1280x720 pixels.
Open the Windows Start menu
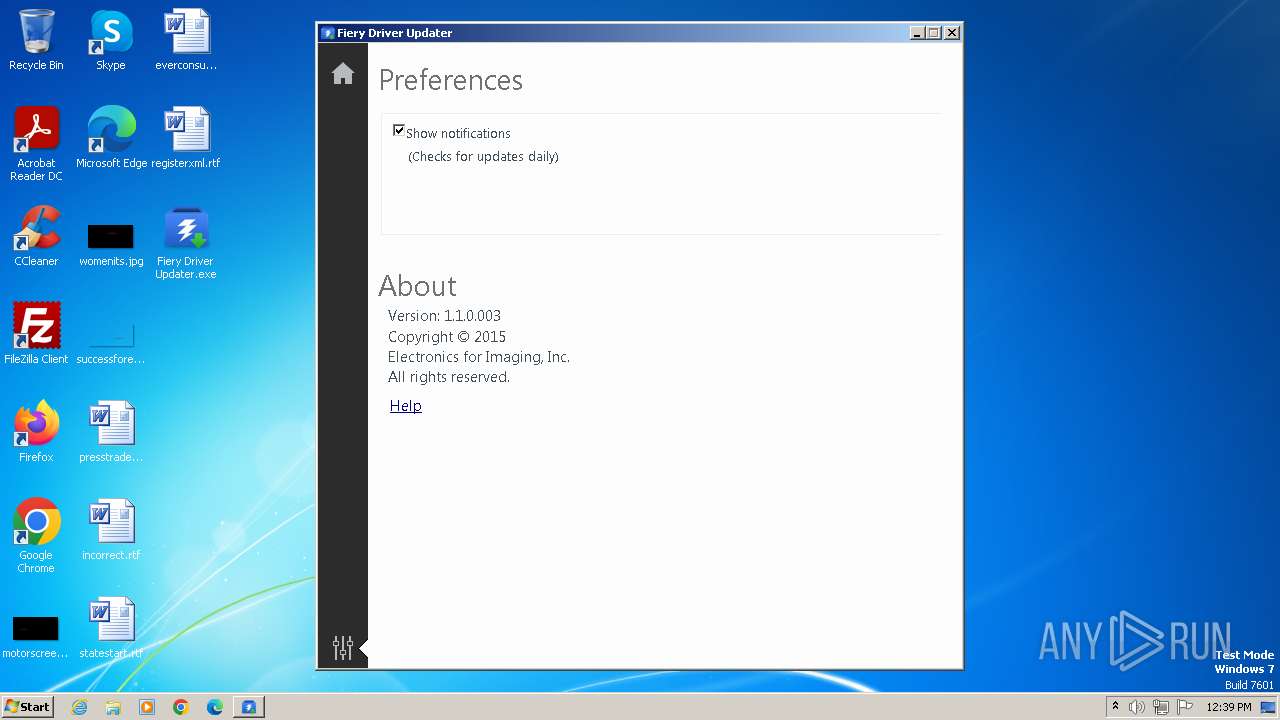coord(28,706)
